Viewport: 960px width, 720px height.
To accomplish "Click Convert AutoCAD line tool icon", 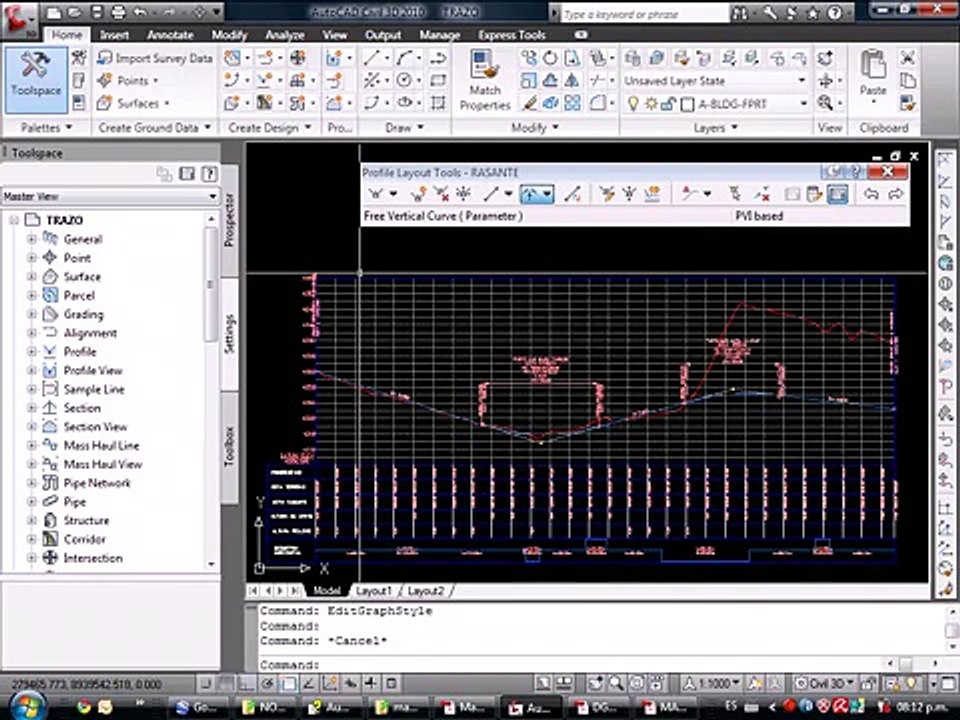I will coord(572,195).
